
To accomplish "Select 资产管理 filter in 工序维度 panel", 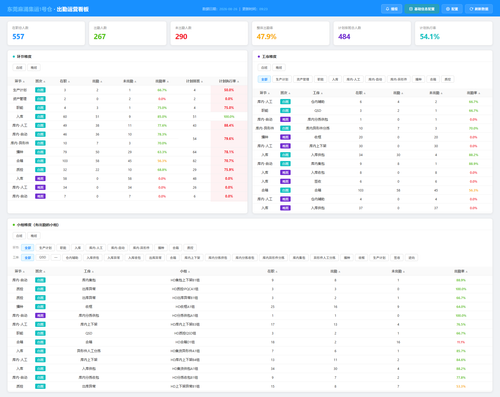I will 303,79.
